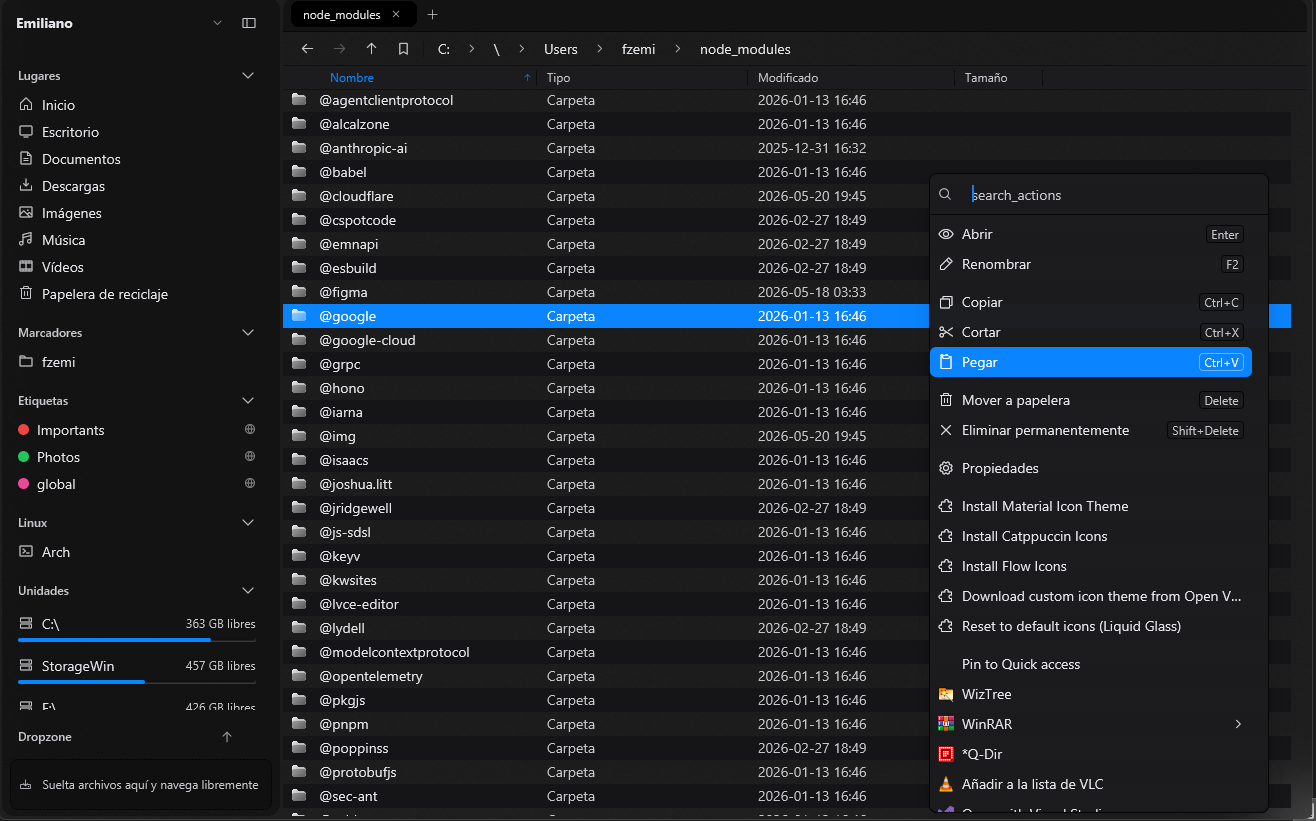Image resolution: width=1316 pixels, height=821 pixels.
Task: Close the node_modules tab
Action: point(396,15)
